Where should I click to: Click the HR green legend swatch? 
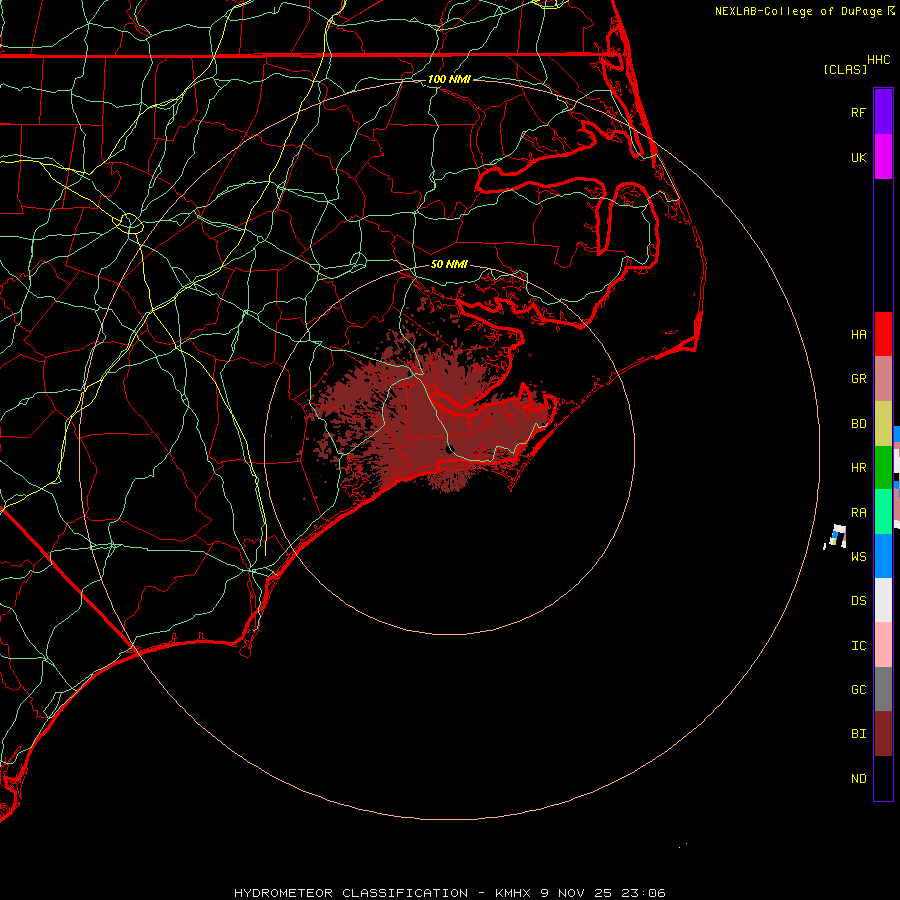[x=883, y=468]
